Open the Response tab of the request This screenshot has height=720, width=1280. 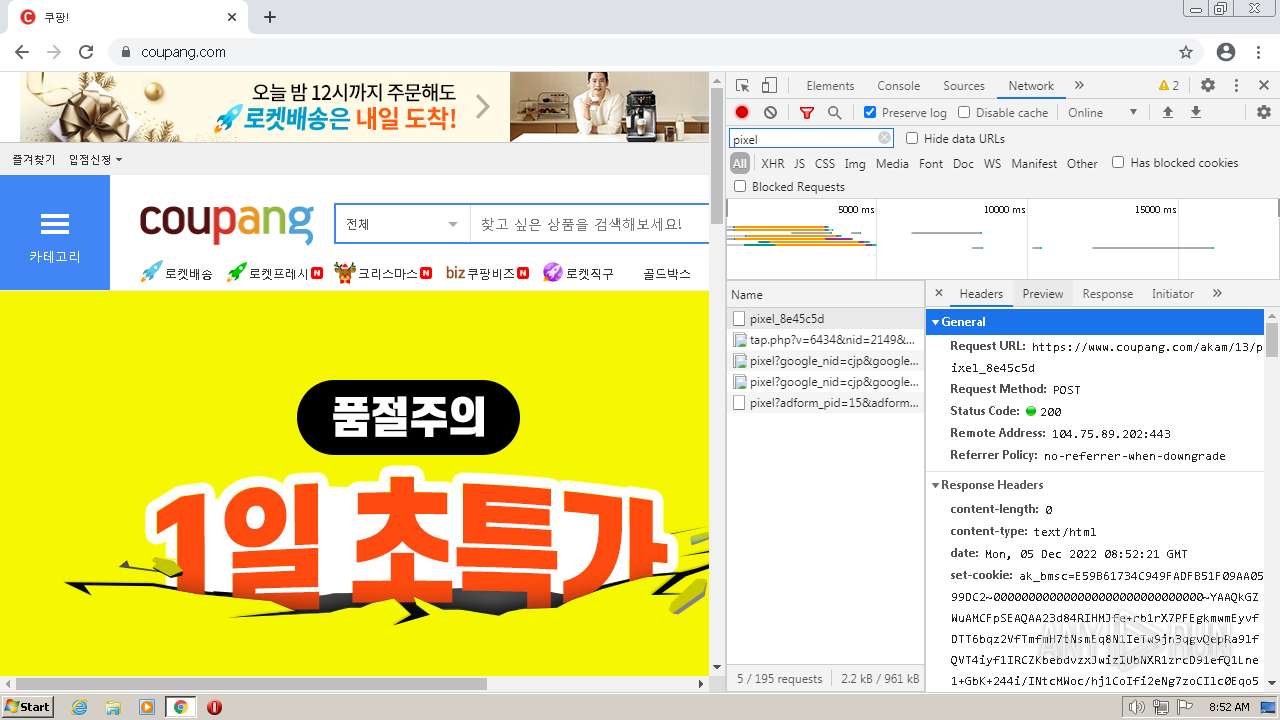tap(1107, 293)
